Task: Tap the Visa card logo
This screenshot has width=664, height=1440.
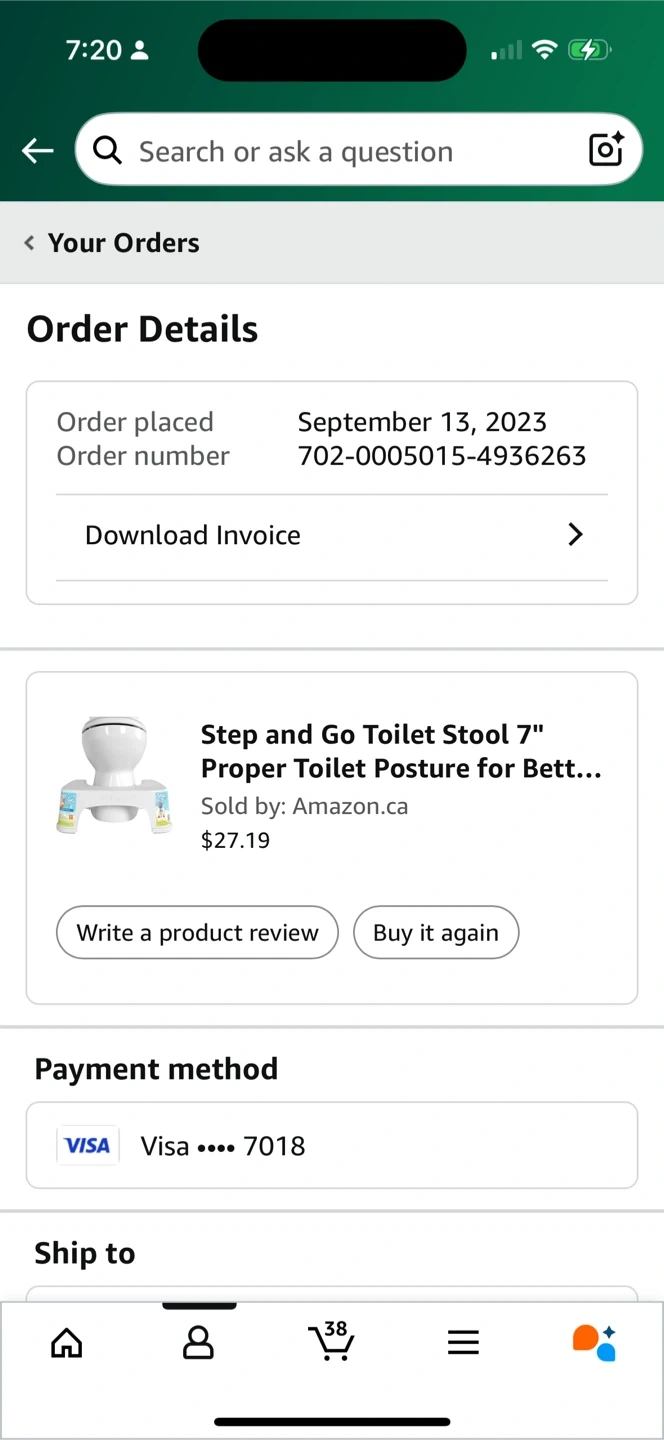Action: click(x=88, y=1146)
